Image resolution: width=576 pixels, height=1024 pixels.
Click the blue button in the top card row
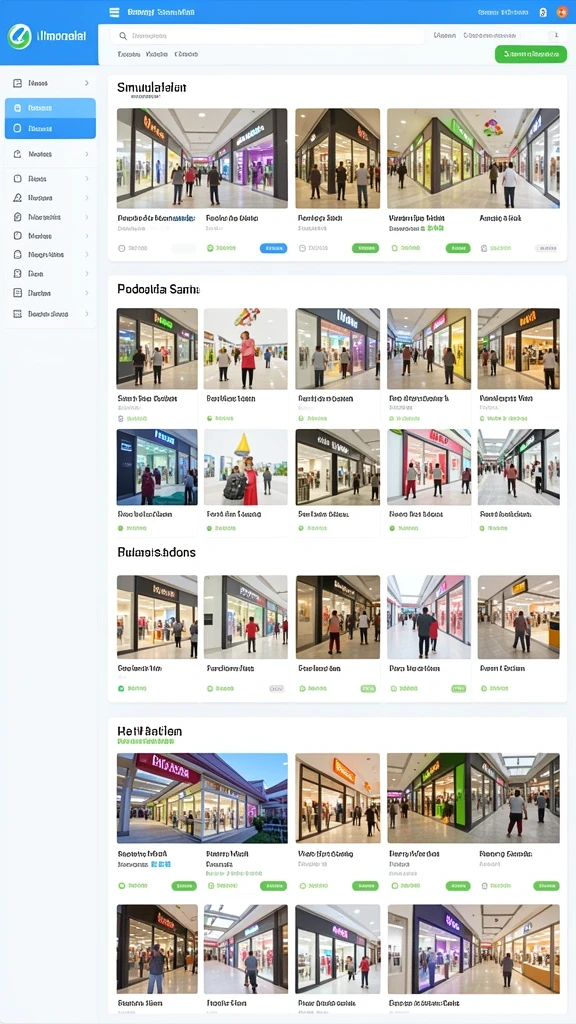point(274,248)
